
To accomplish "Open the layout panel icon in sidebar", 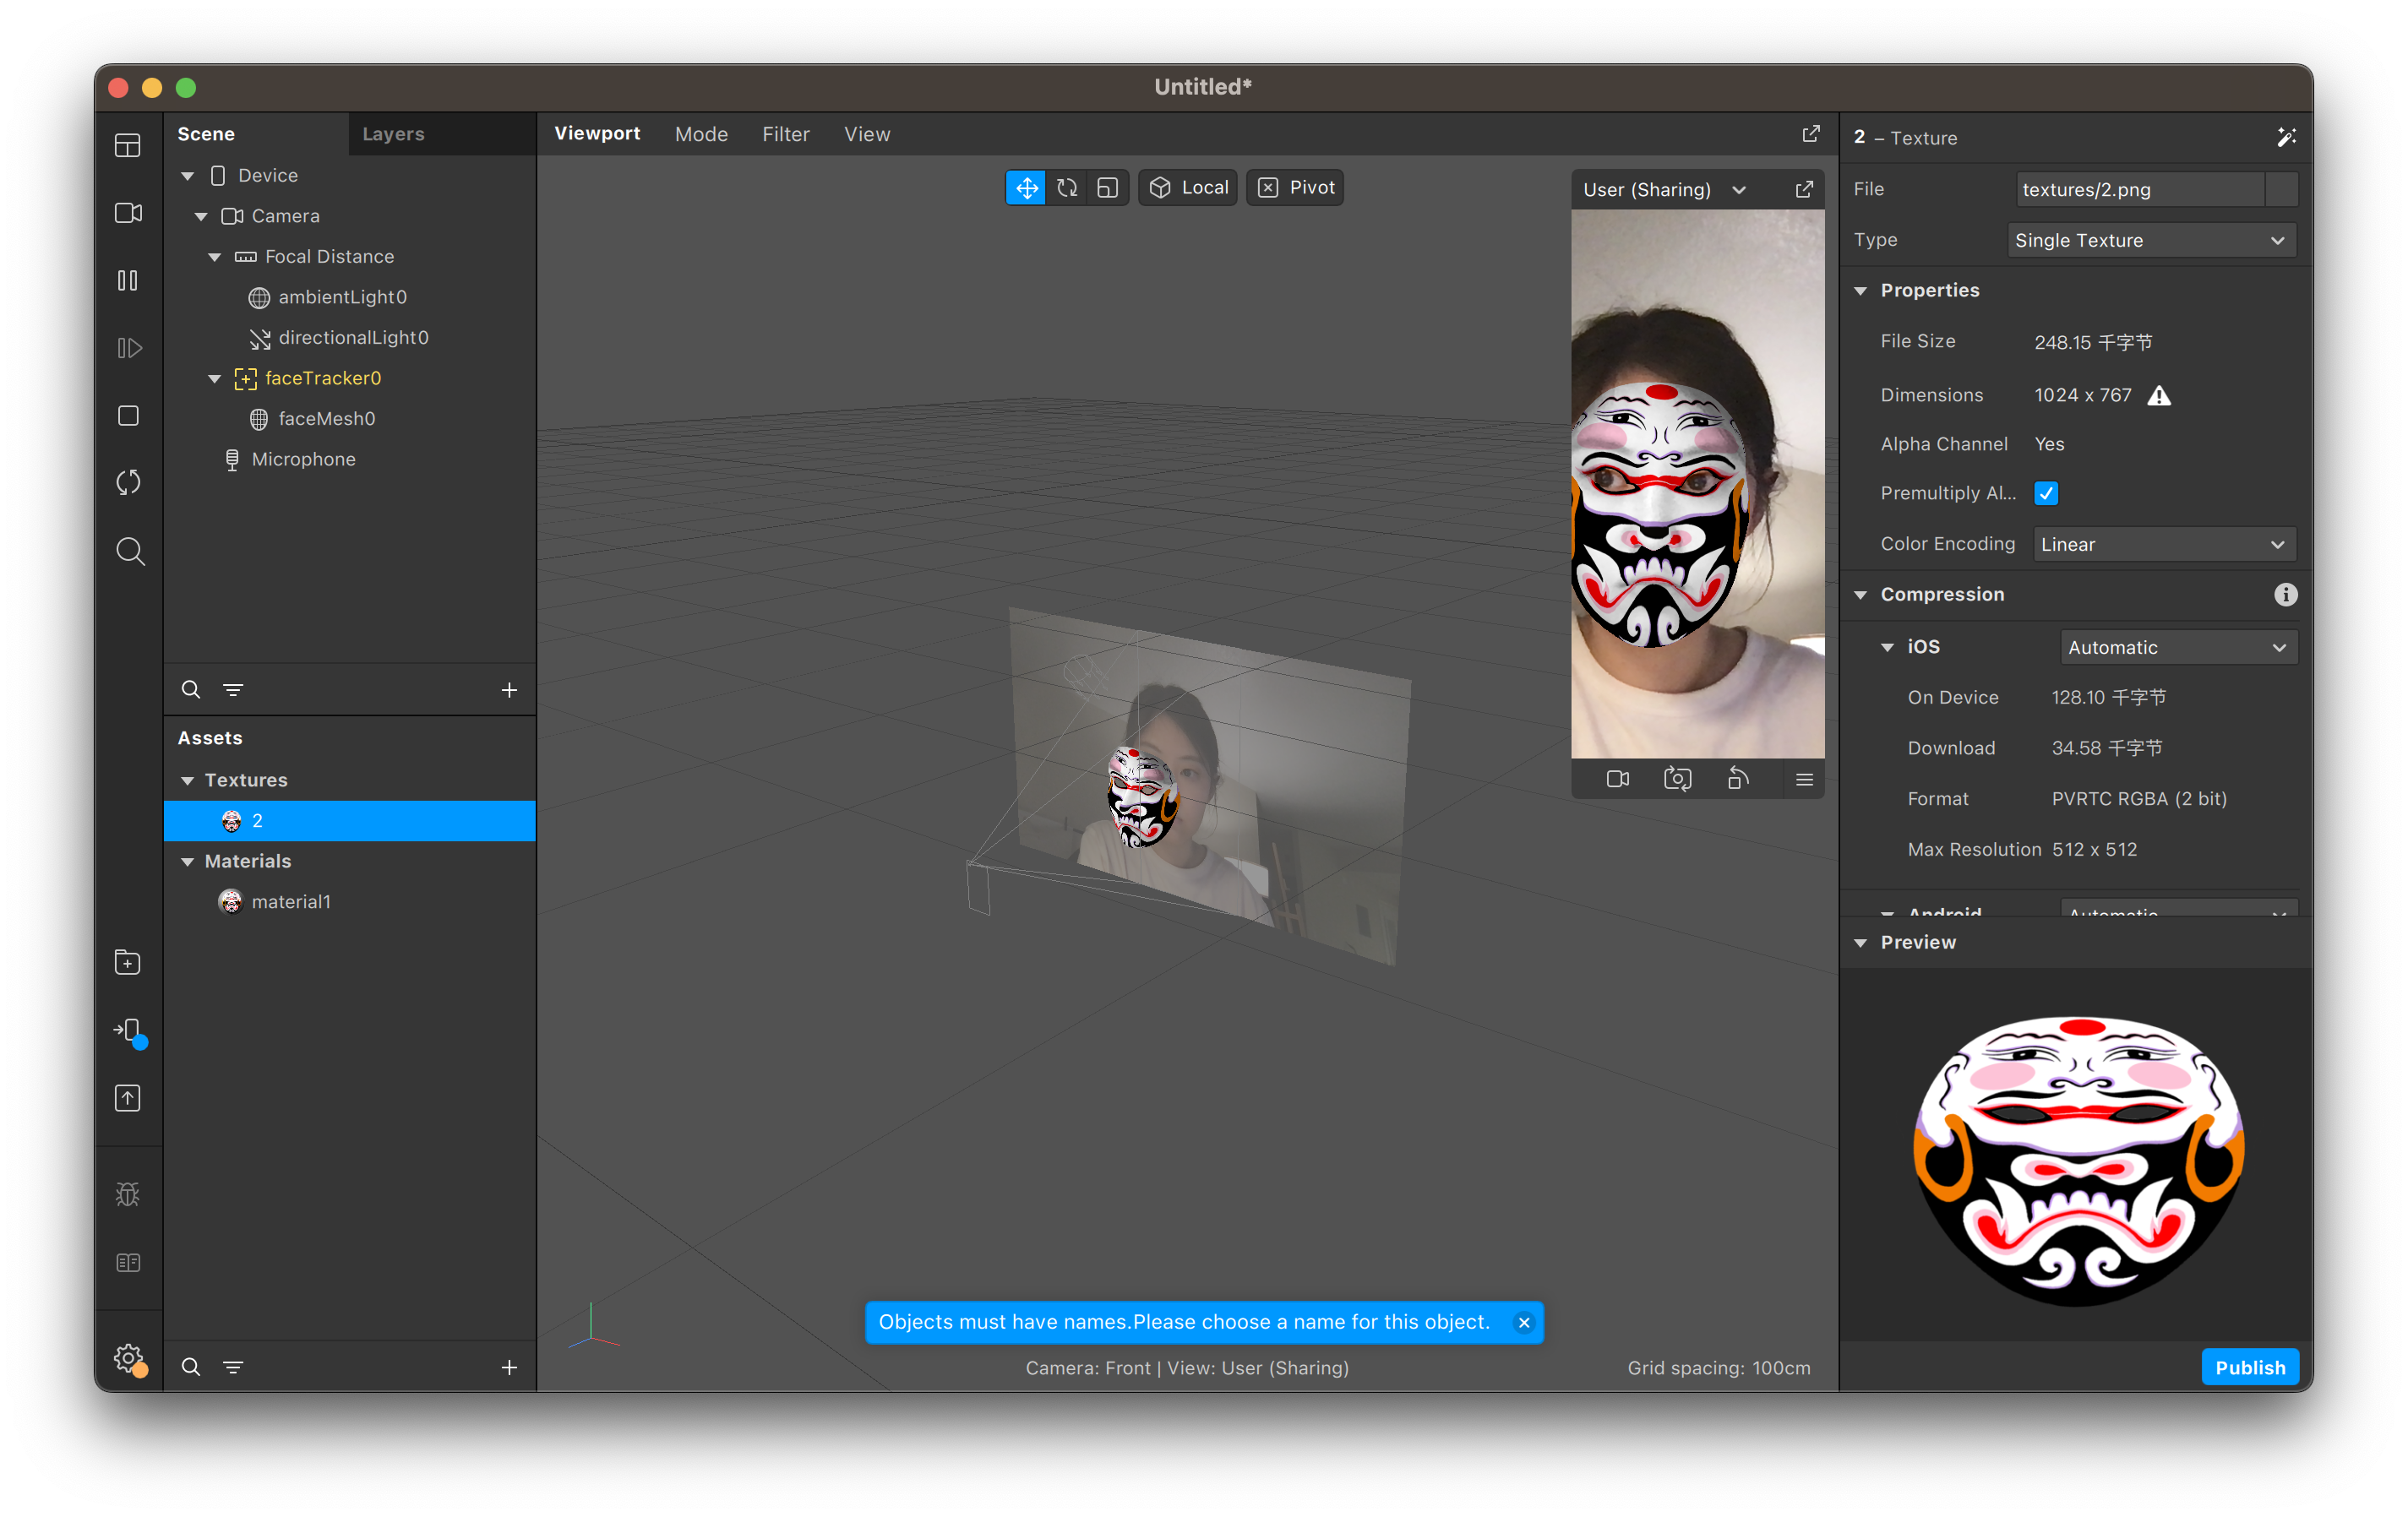I will pyautogui.click(x=128, y=146).
